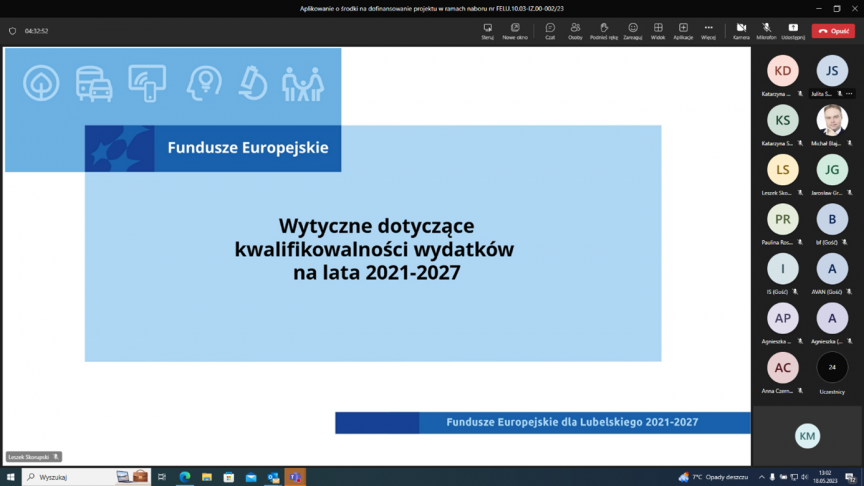Click the meeting timer 04:32:52

click(36, 31)
